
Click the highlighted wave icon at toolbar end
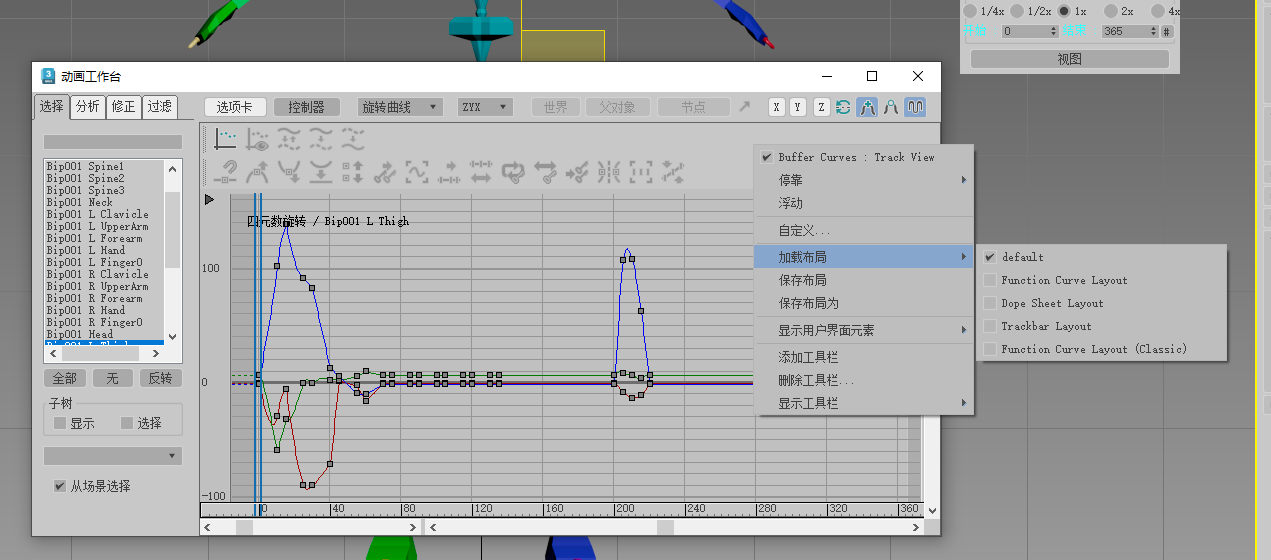coord(915,107)
